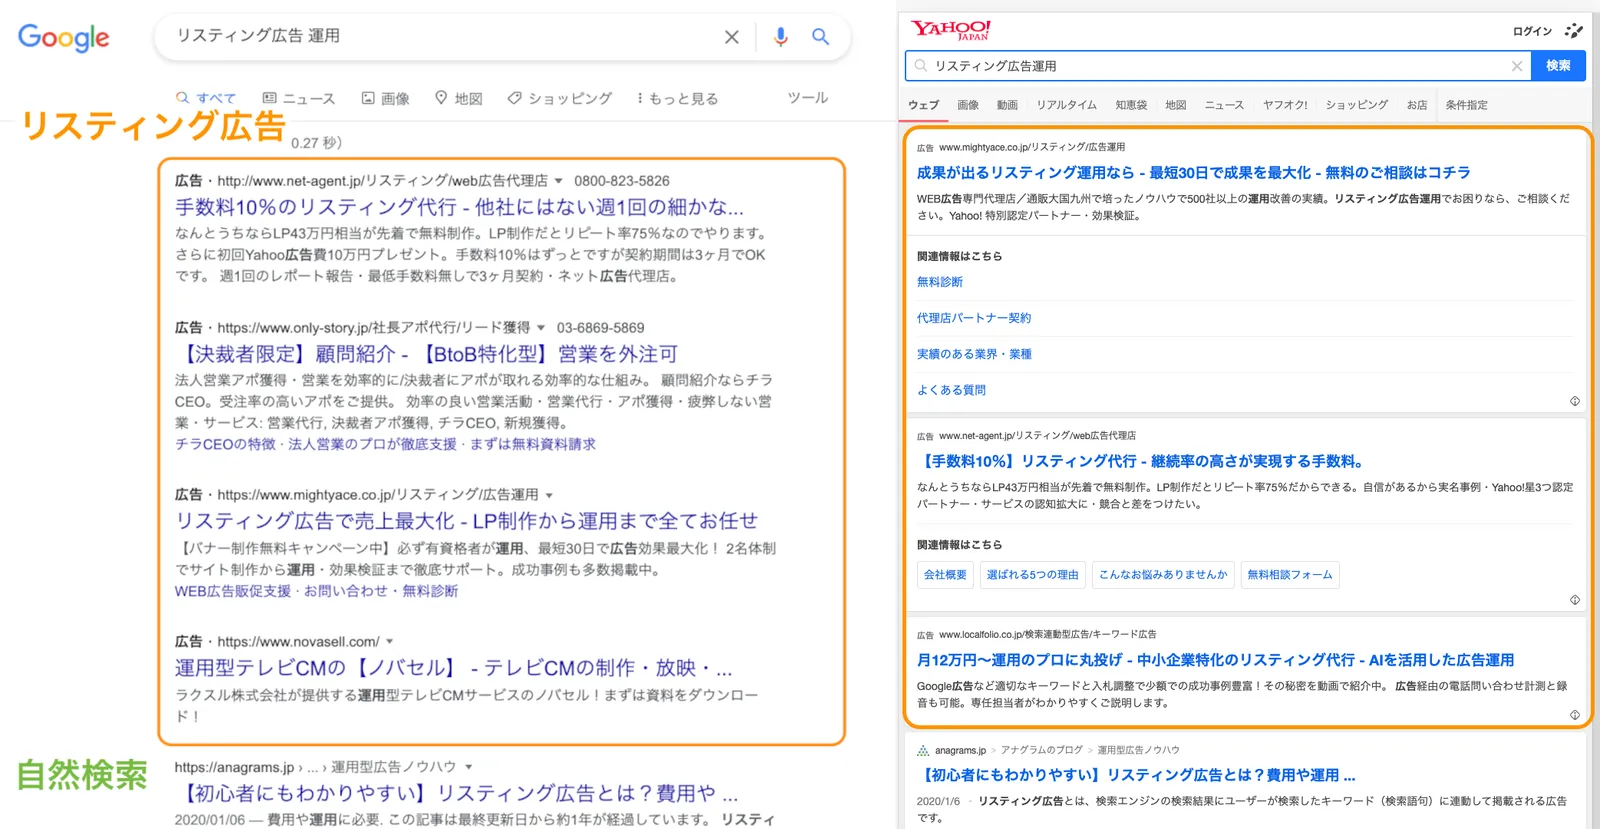
Task: Select Yahoo ヤフオク! tab
Action: [x=1285, y=105]
